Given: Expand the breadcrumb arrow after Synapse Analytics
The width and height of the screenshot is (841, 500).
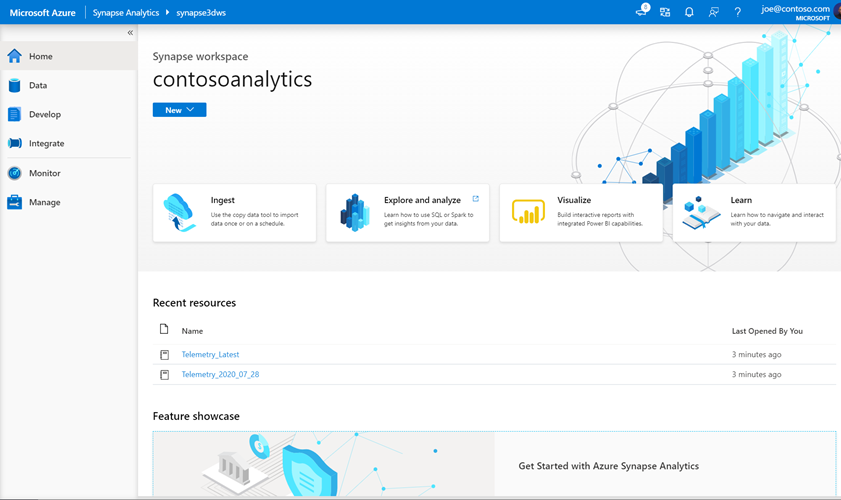Looking at the screenshot, I should coord(167,12).
